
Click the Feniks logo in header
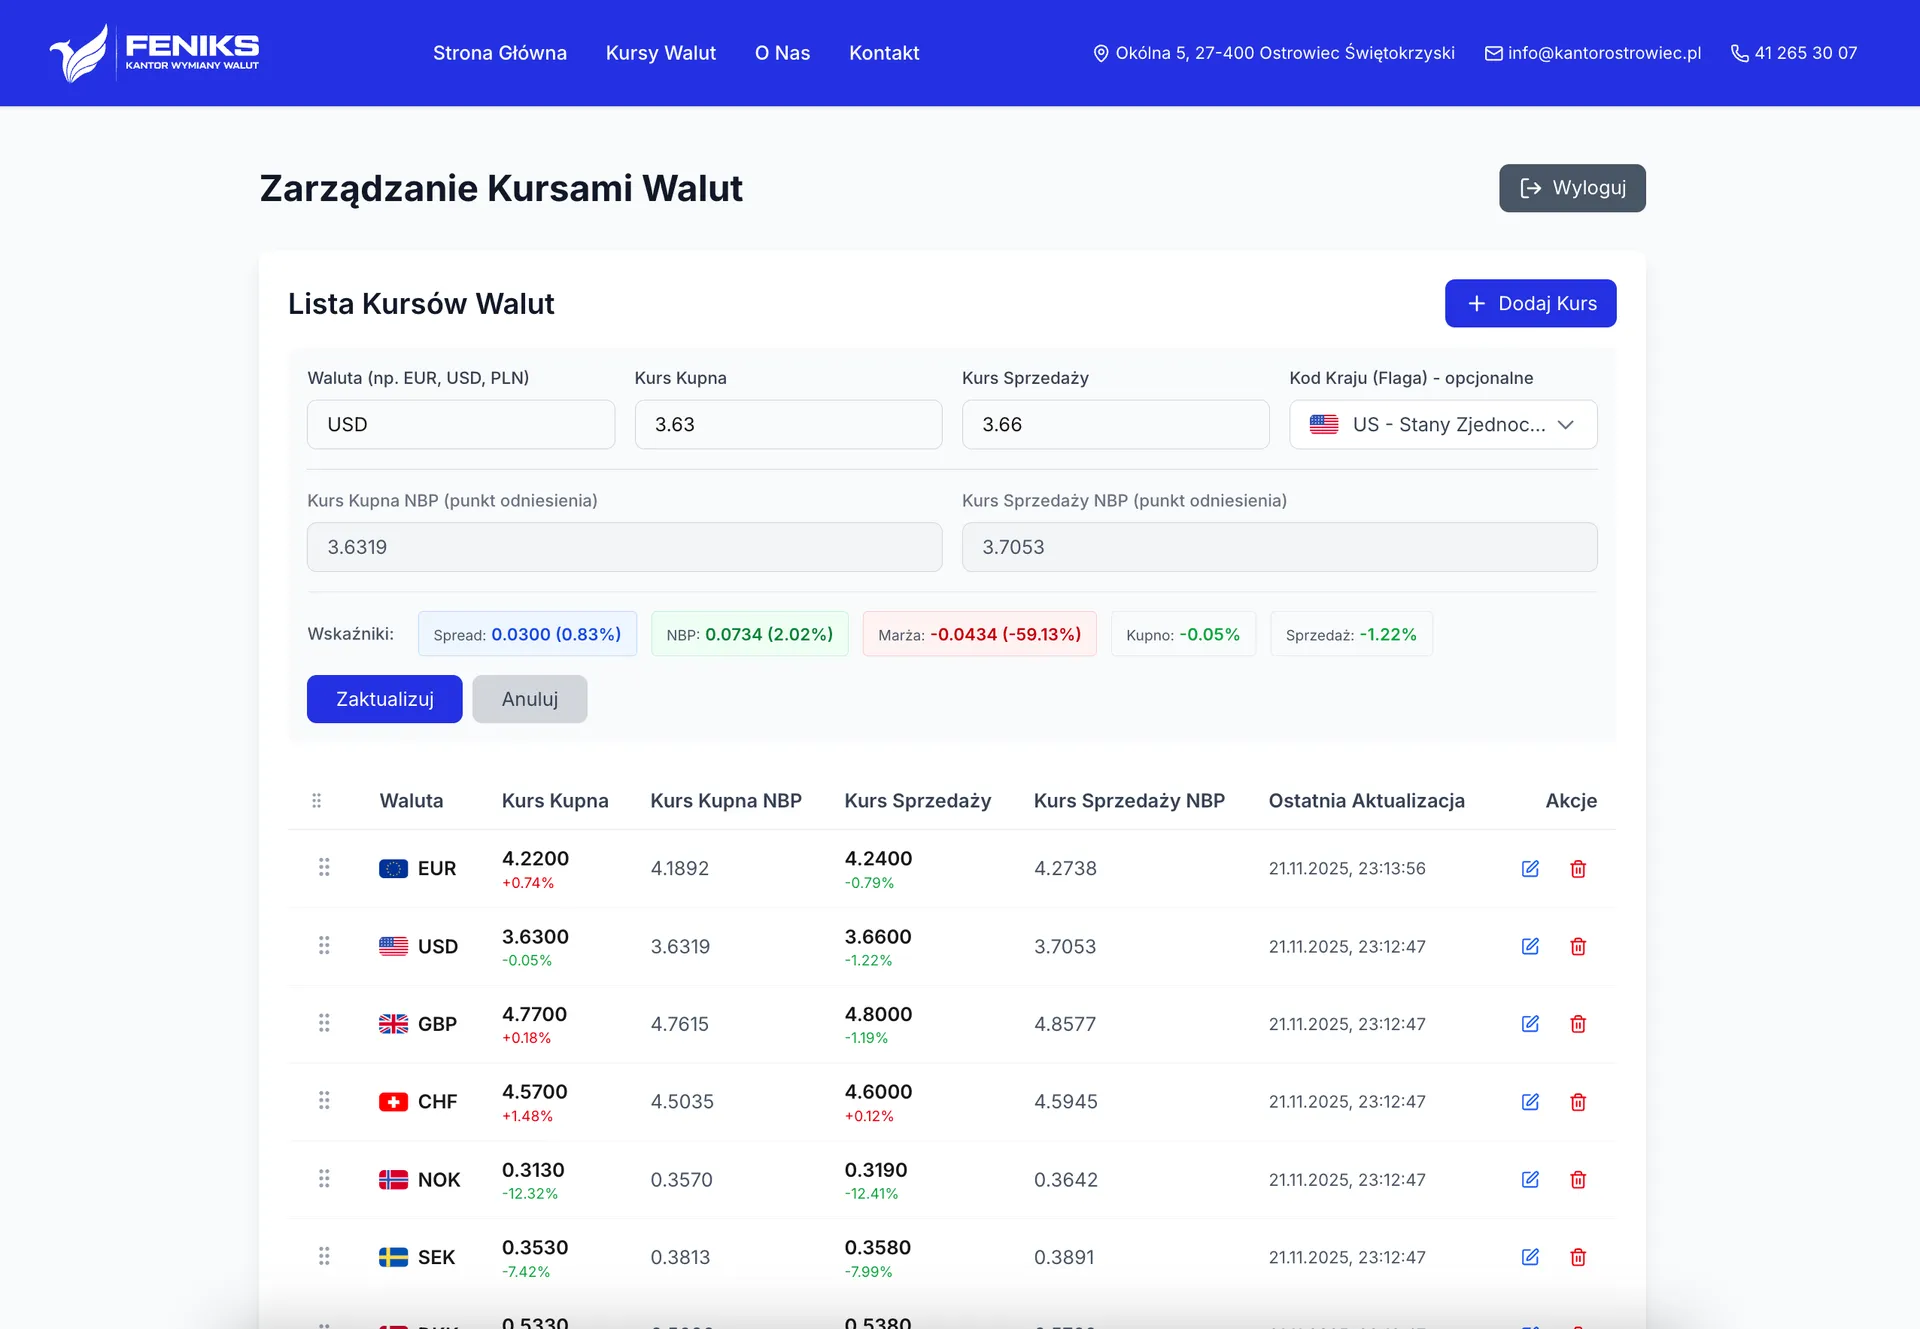click(154, 53)
